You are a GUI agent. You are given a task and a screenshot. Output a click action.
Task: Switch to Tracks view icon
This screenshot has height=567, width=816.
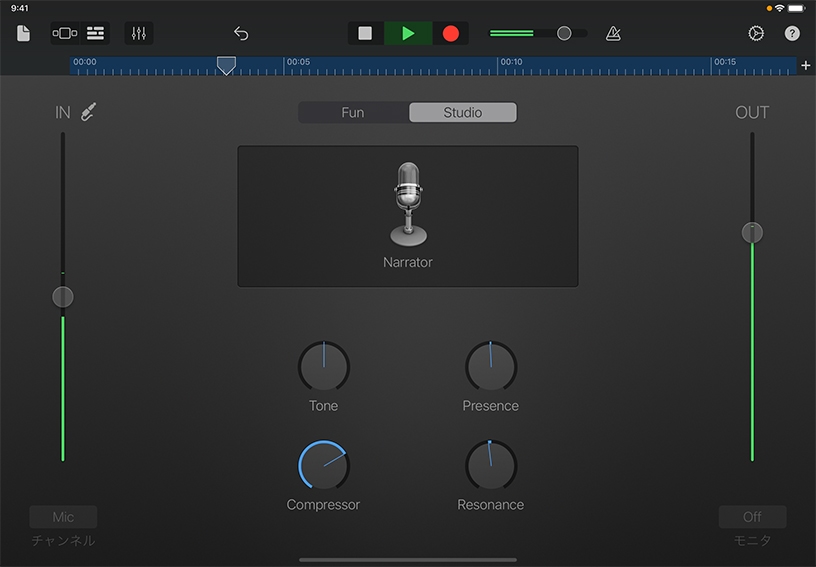(x=96, y=33)
